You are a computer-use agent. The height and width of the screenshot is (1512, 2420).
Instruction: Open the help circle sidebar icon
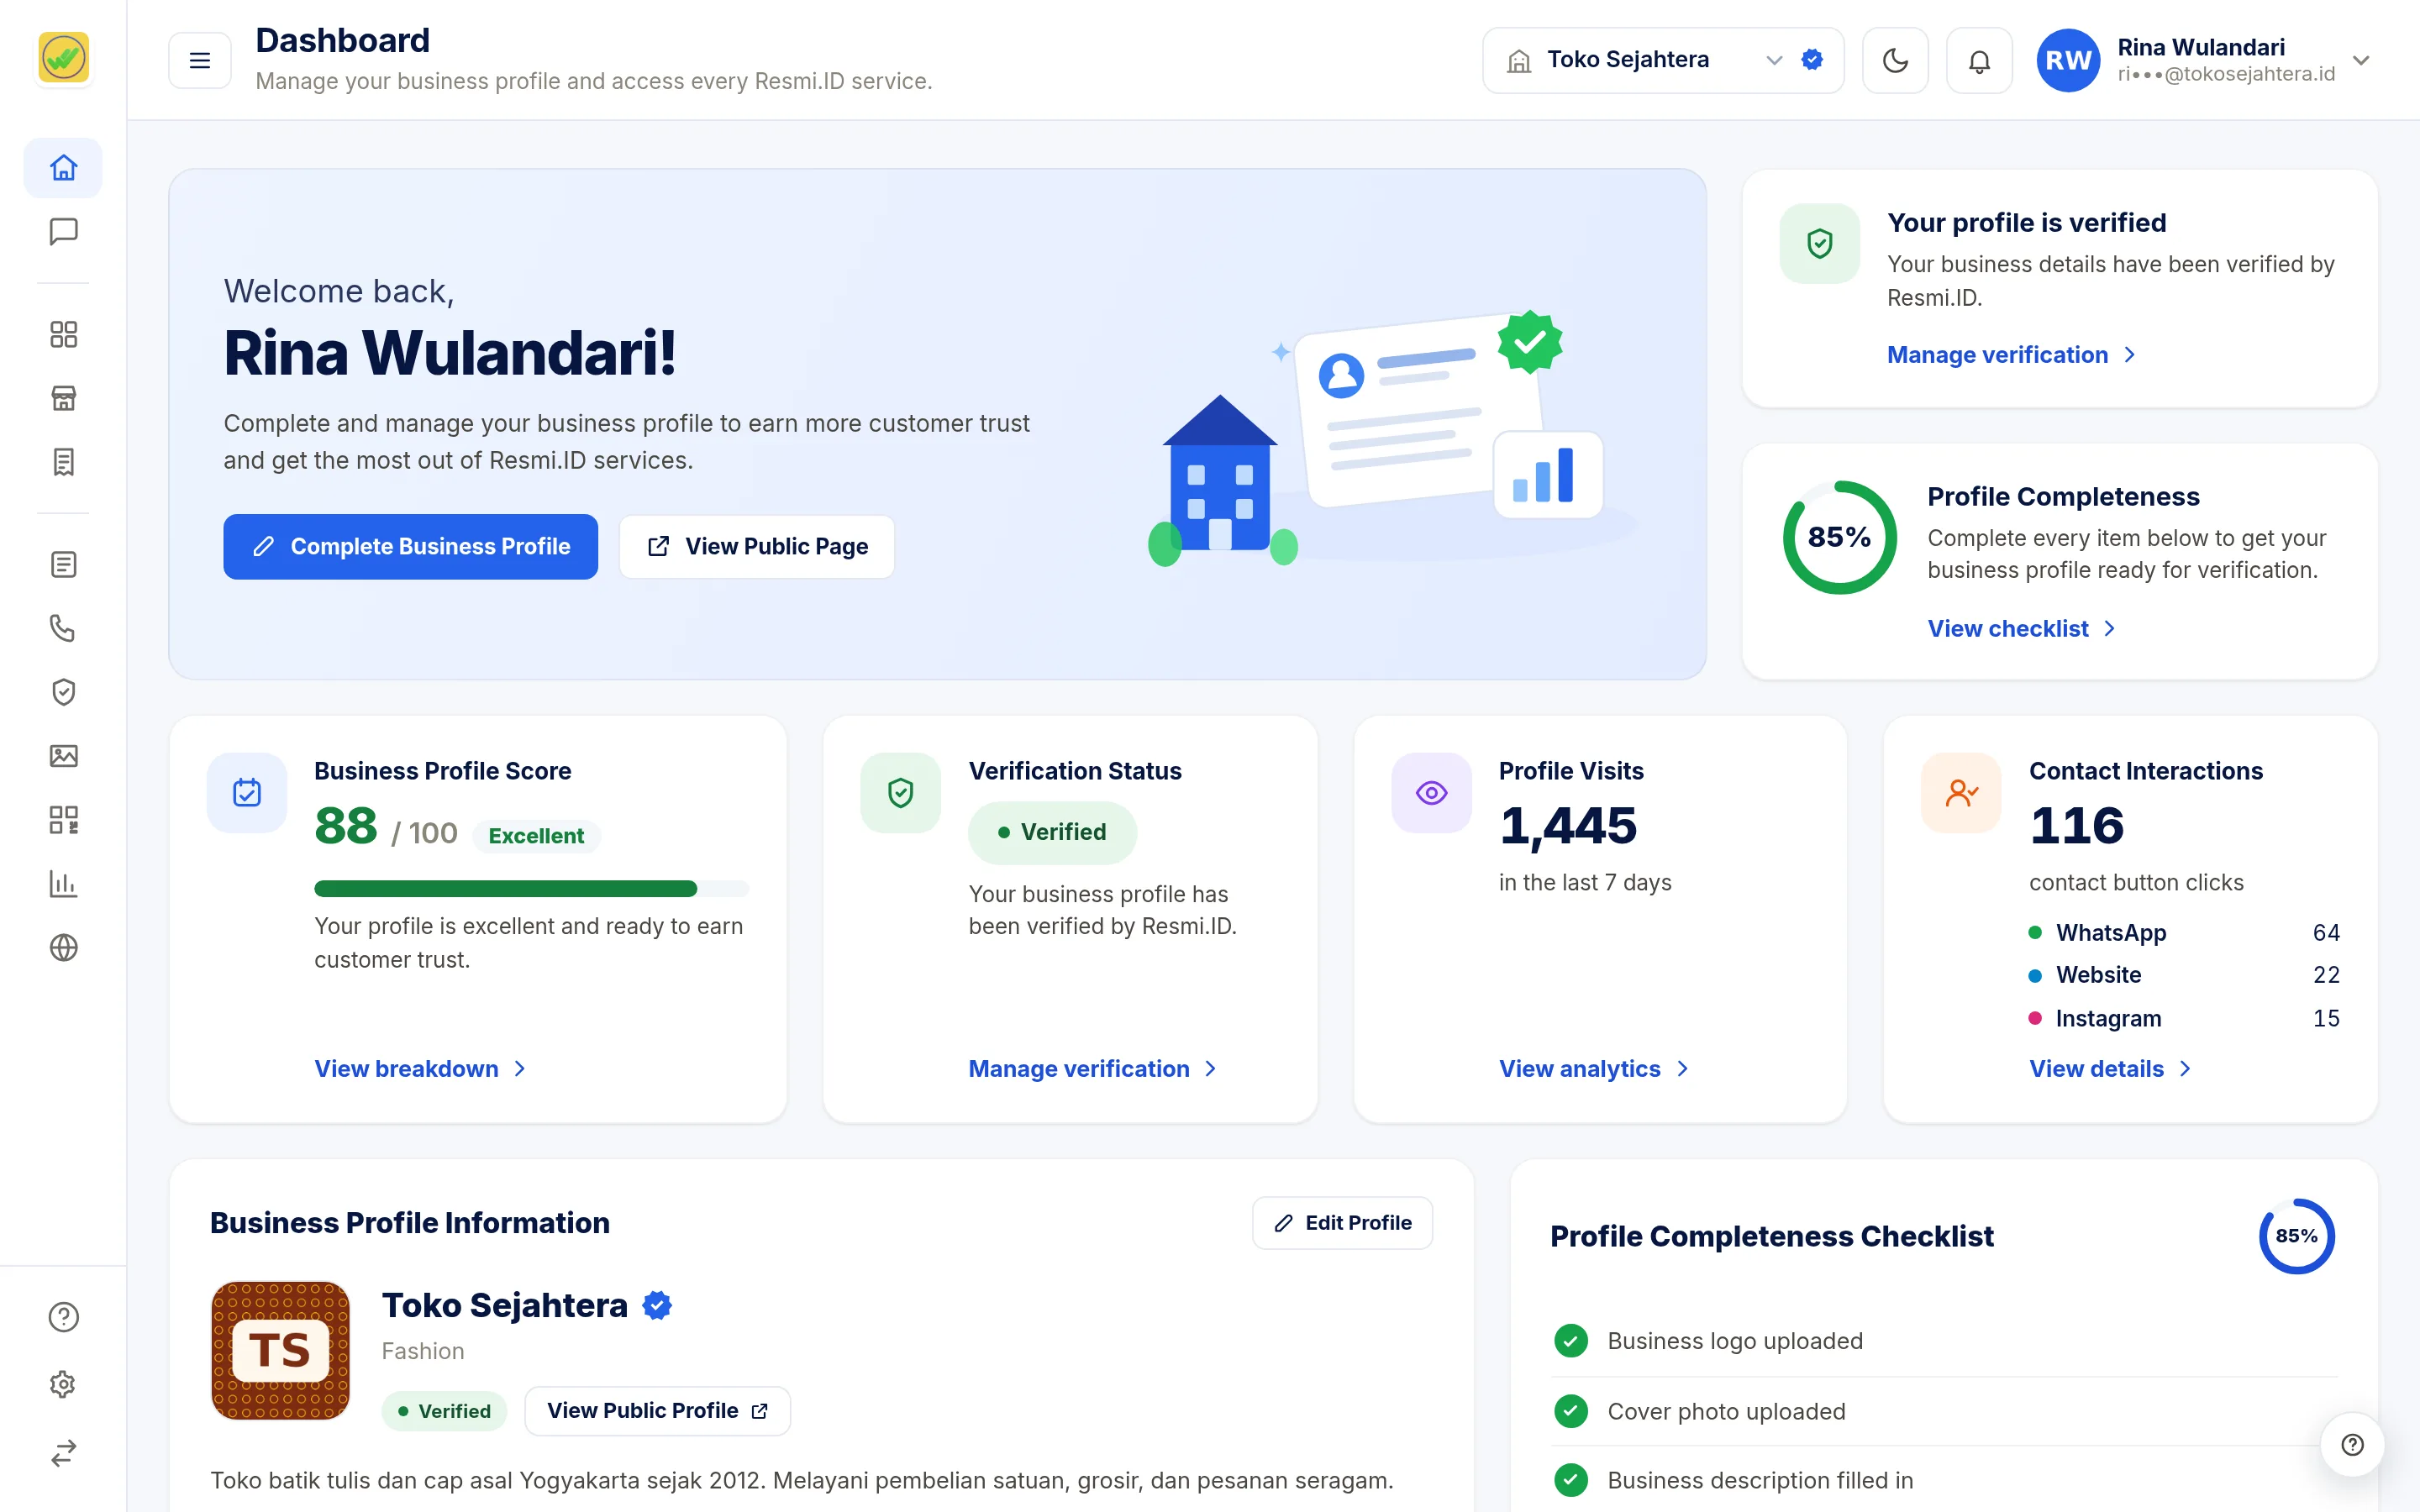point(63,1317)
